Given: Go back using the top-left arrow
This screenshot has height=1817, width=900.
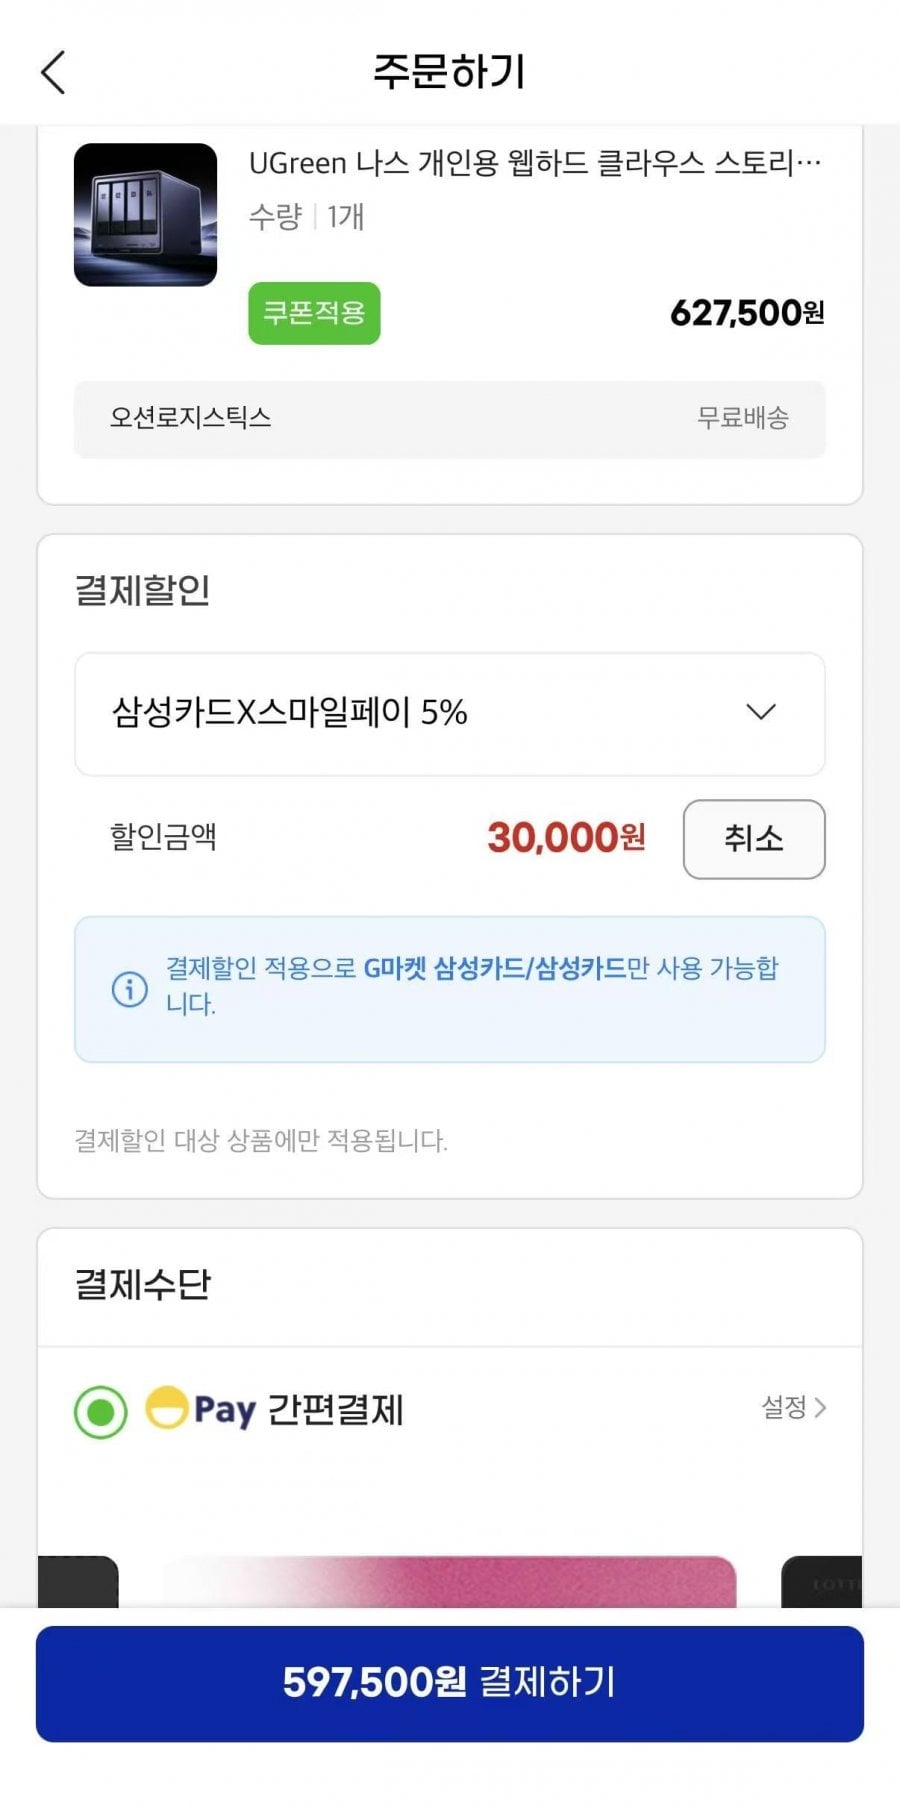Looking at the screenshot, I should (x=53, y=72).
